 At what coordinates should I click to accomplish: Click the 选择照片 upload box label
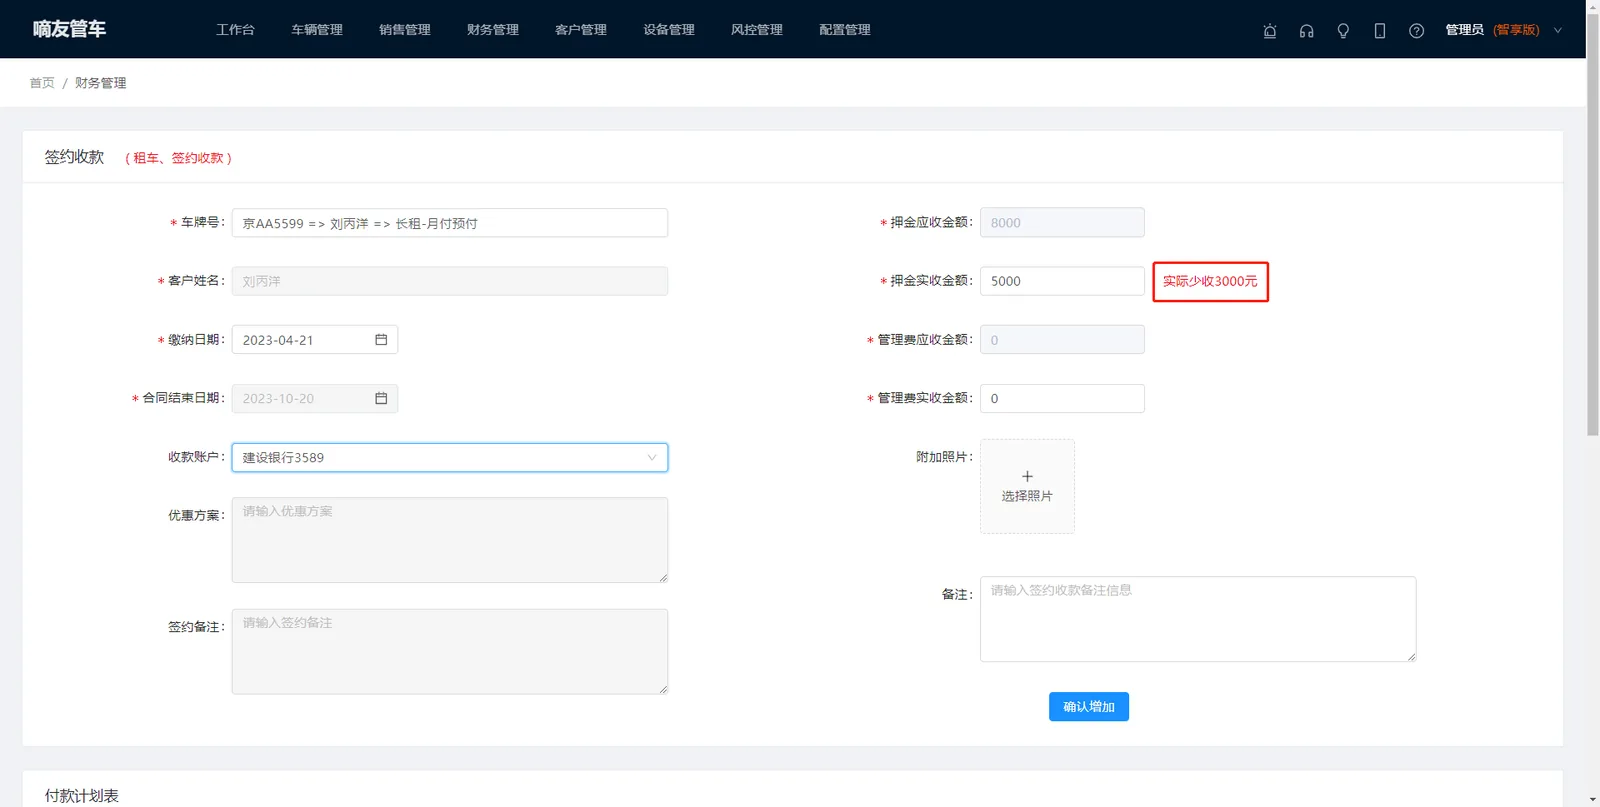[1027, 496]
